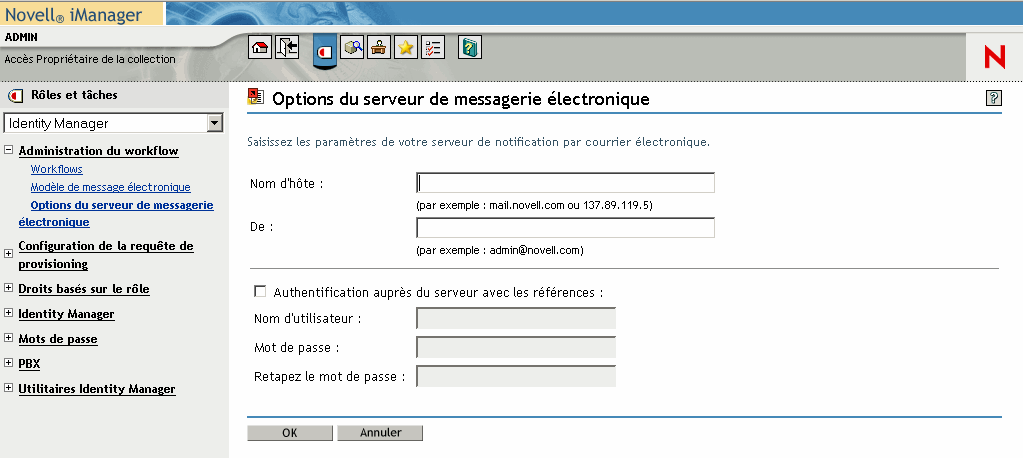Open the Configure (desk) toolbar icon
This screenshot has height=458, width=1023.
pyautogui.click(x=379, y=48)
